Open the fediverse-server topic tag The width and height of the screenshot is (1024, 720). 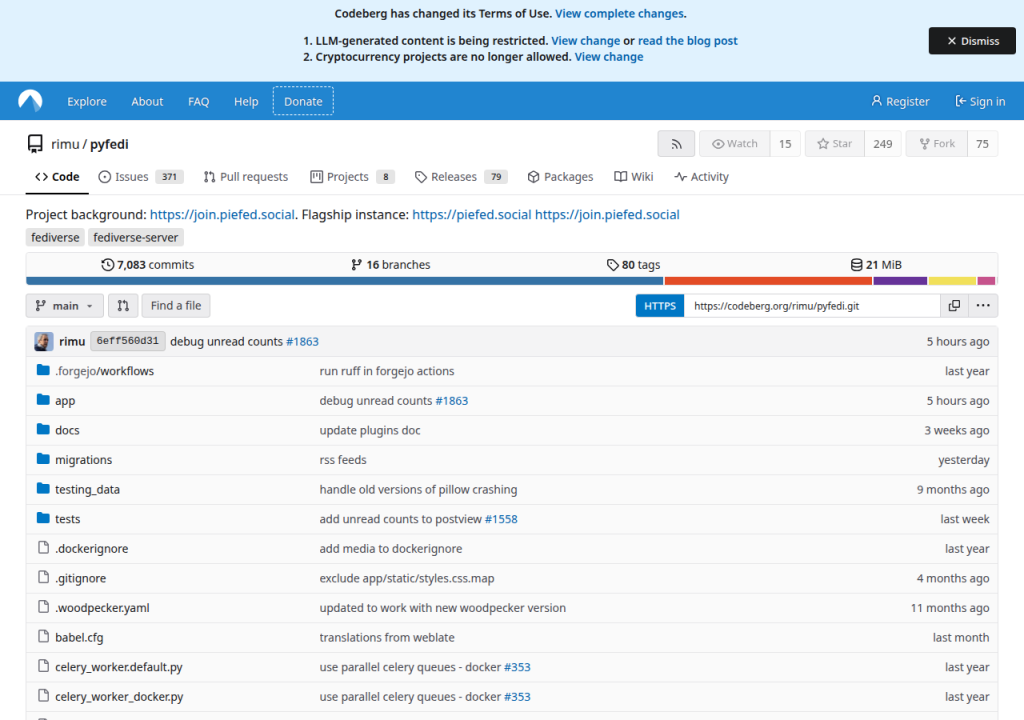(x=135, y=237)
